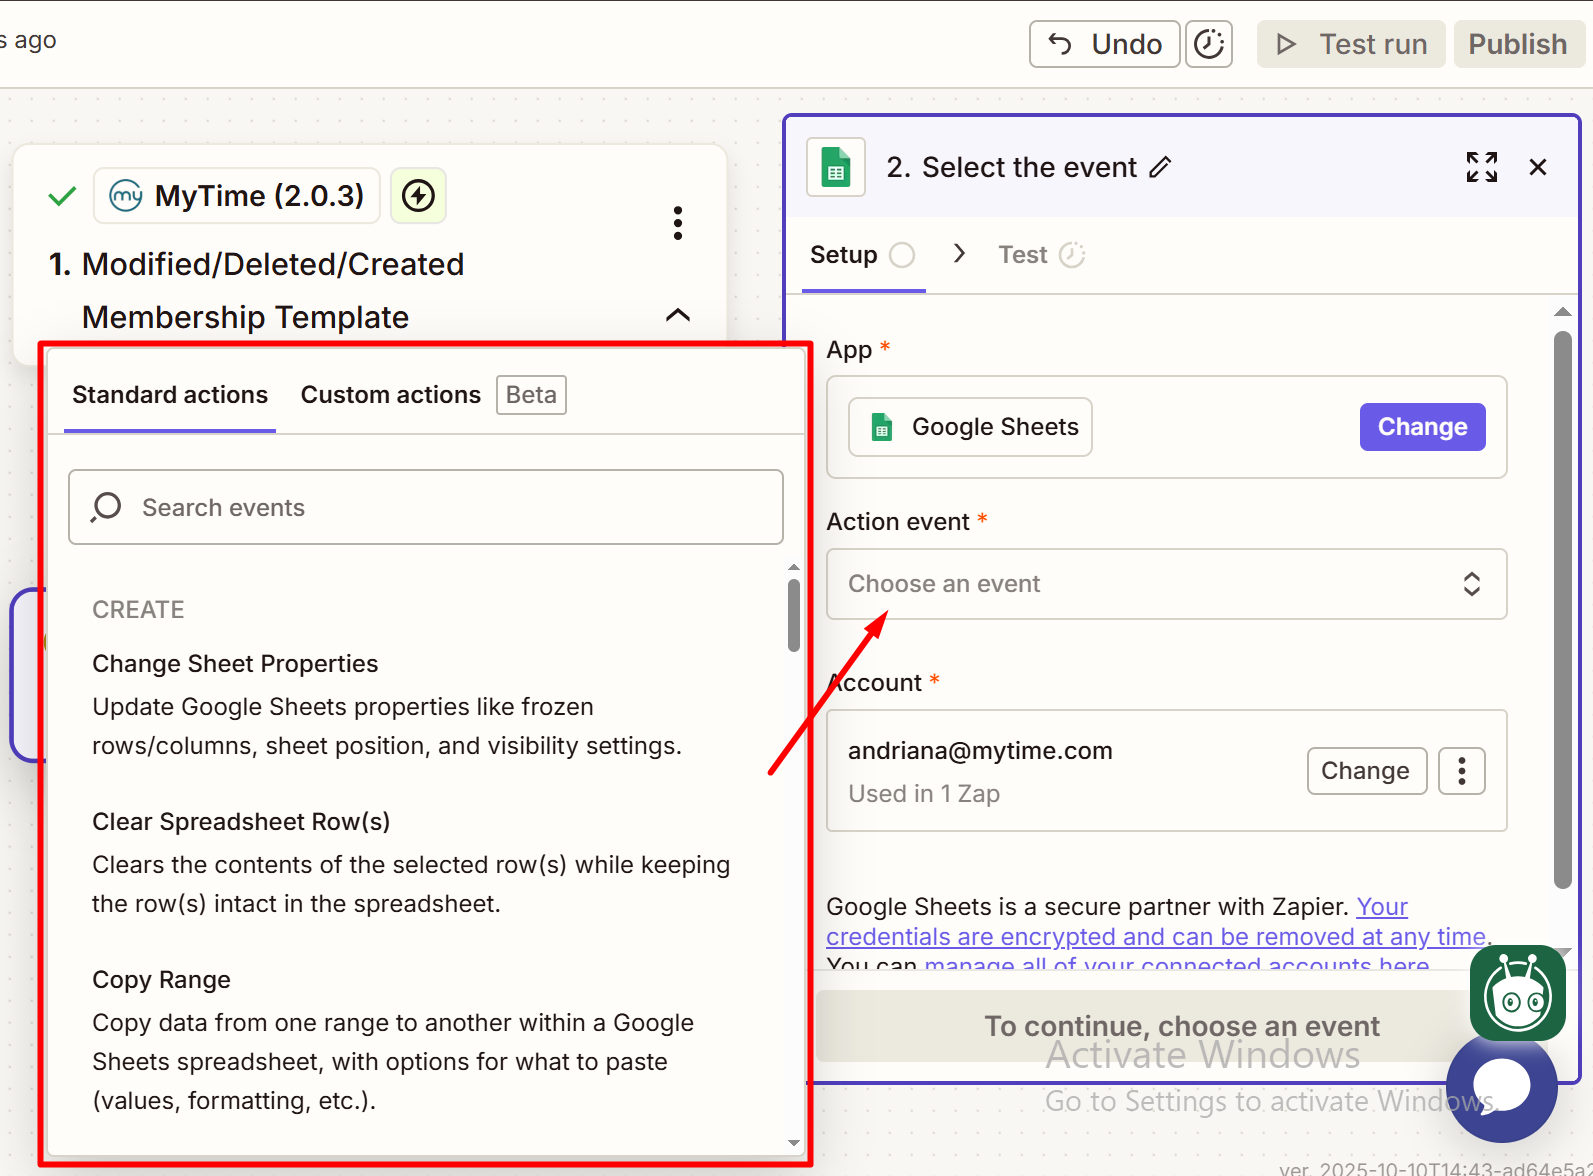Open the Choose an event dropdown
The height and width of the screenshot is (1176, 1593).
(x=1166, y=584)
